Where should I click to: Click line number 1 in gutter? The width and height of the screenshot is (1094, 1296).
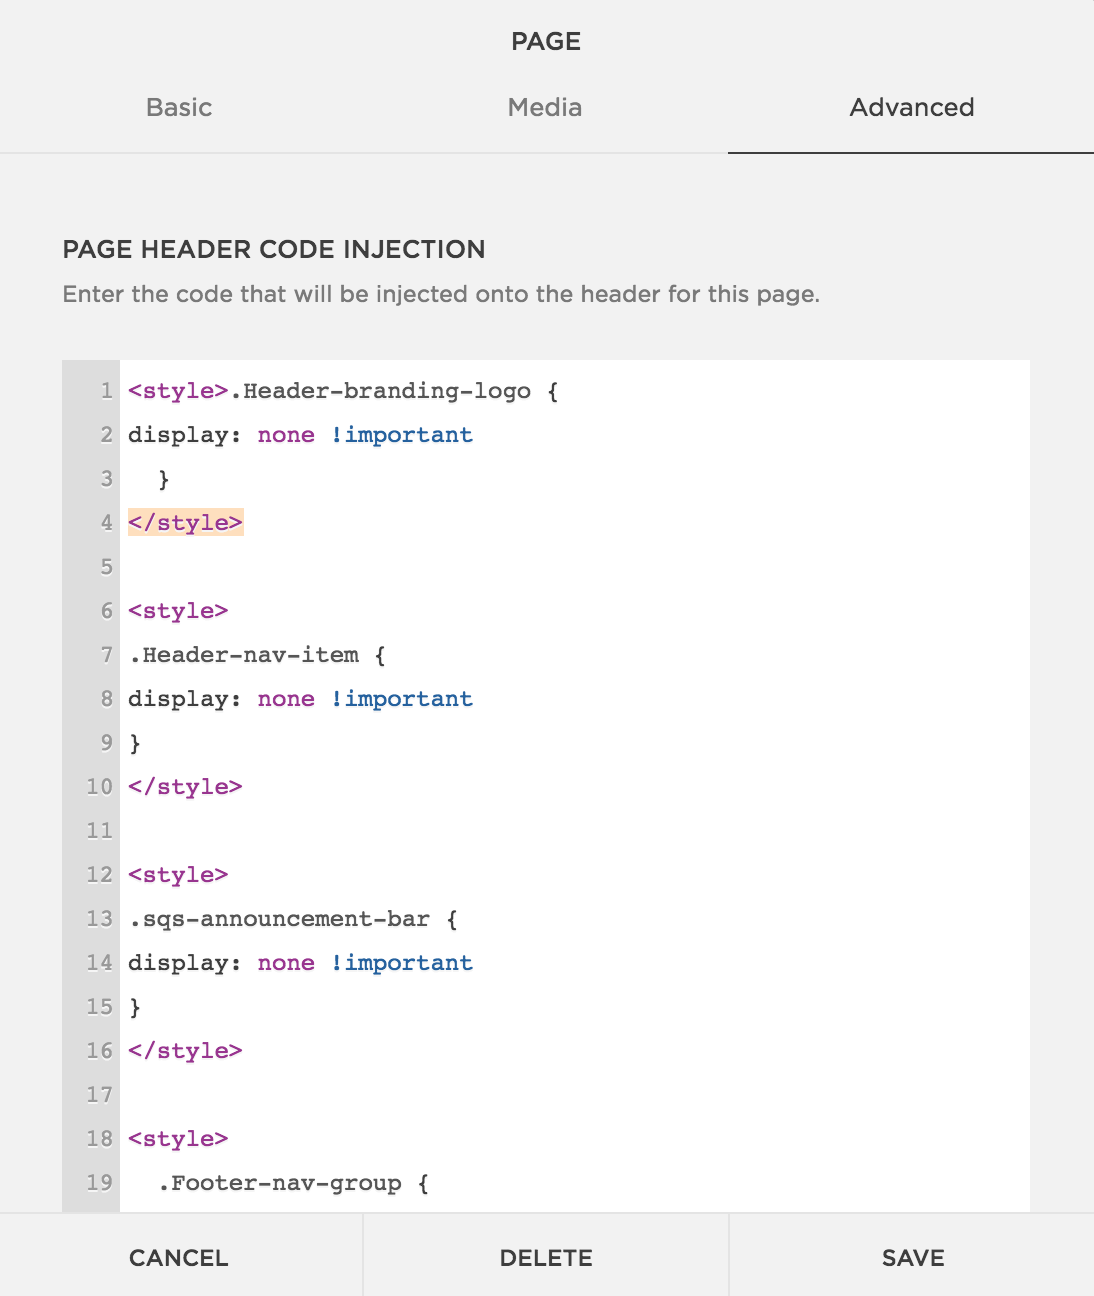pyautogui.click(x=106, y=391)
